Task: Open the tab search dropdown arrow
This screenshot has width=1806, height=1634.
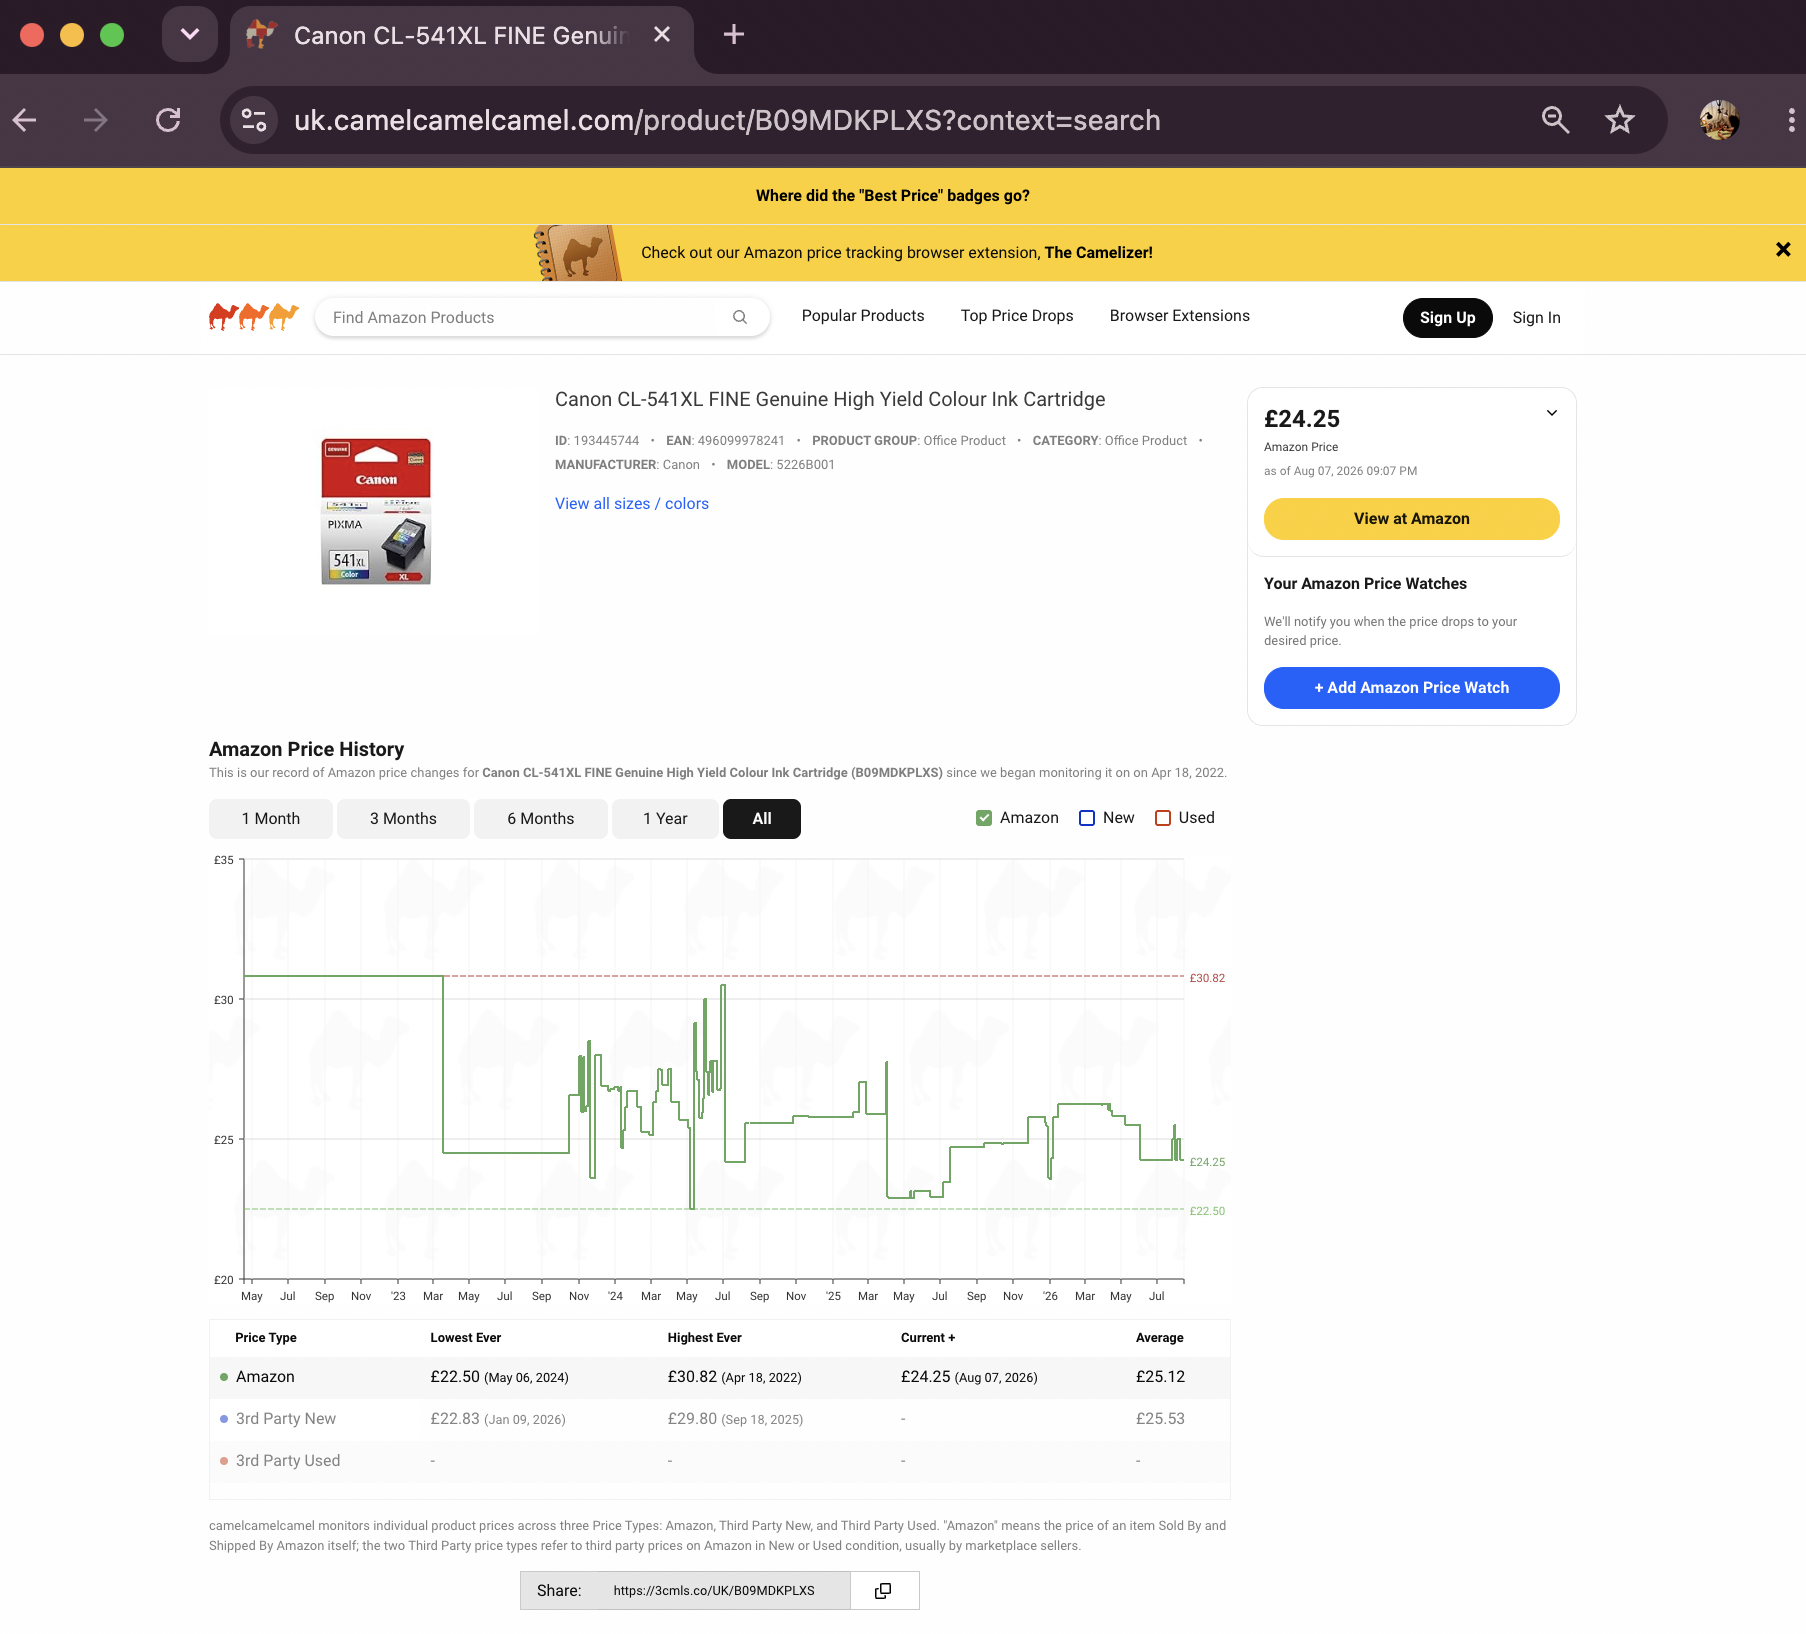Action: coord(190,35)
